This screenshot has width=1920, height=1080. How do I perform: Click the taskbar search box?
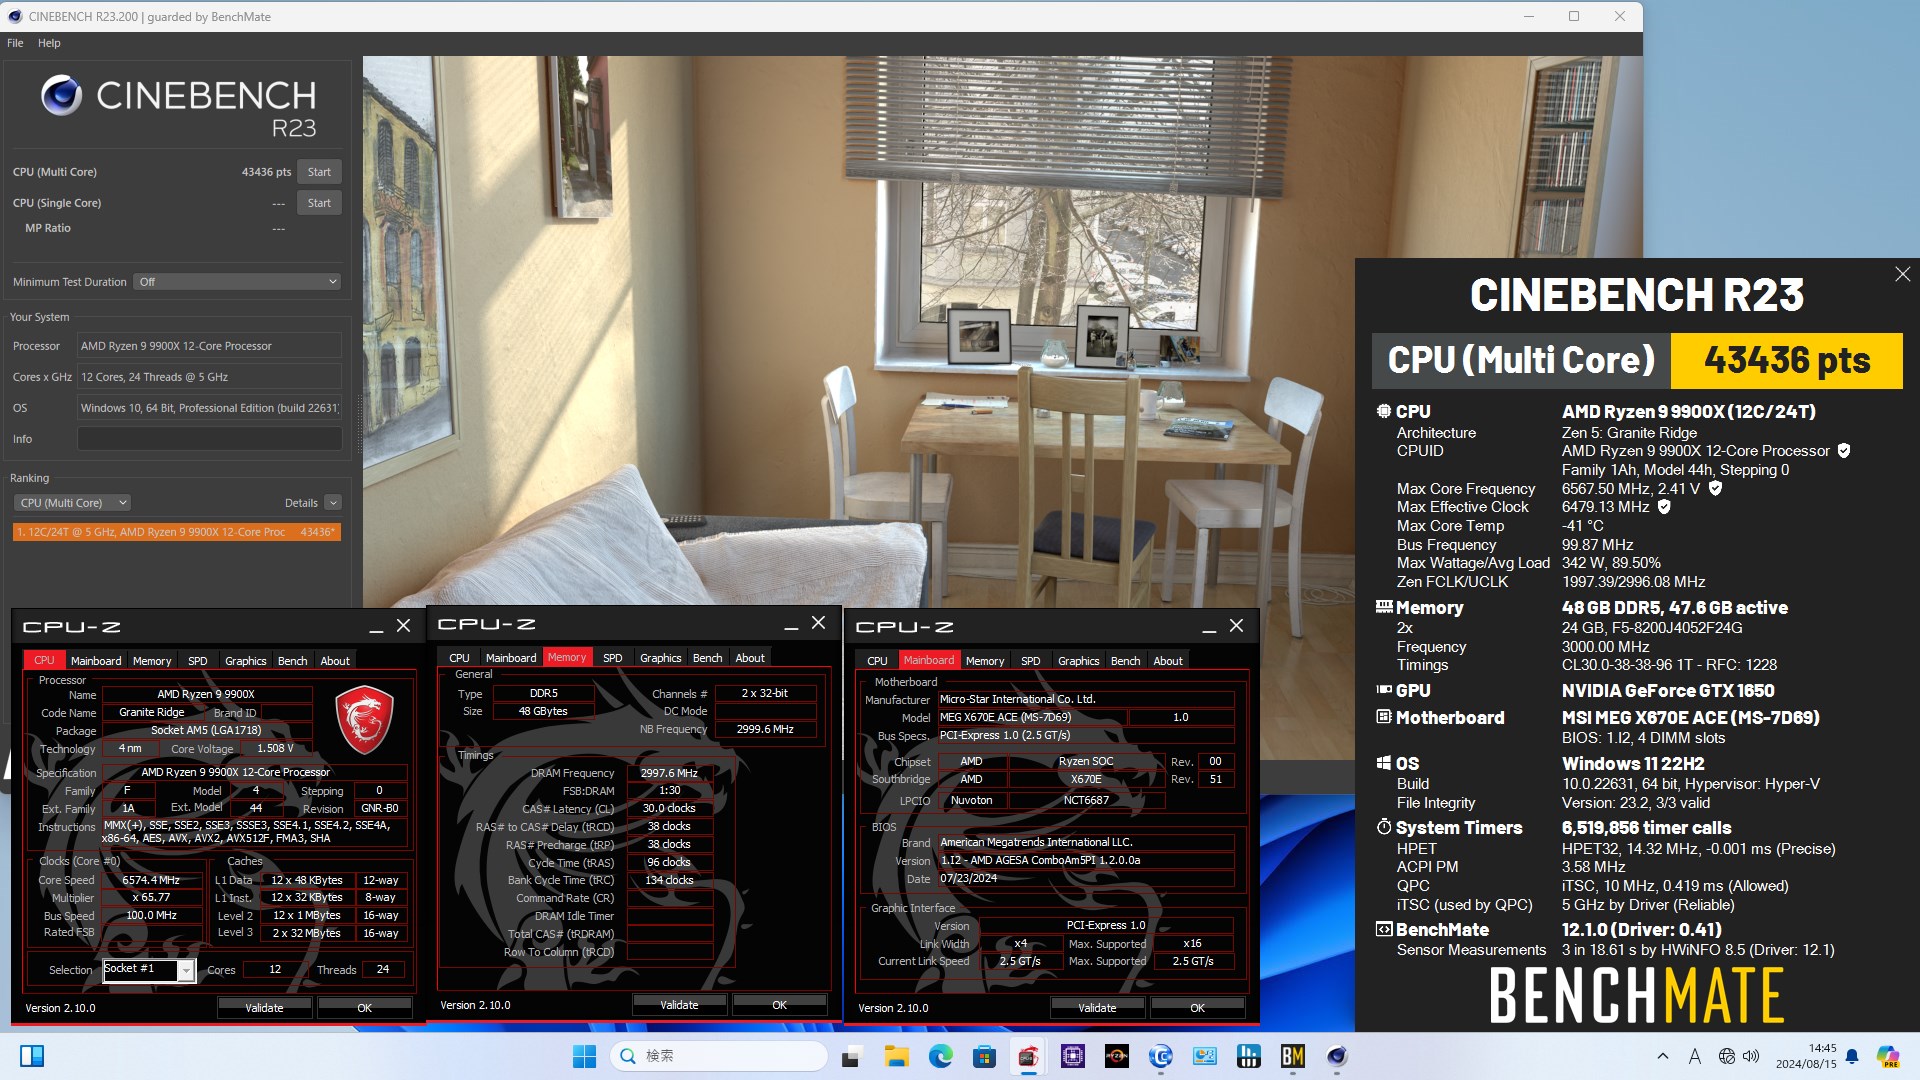tap(718, 1056)
